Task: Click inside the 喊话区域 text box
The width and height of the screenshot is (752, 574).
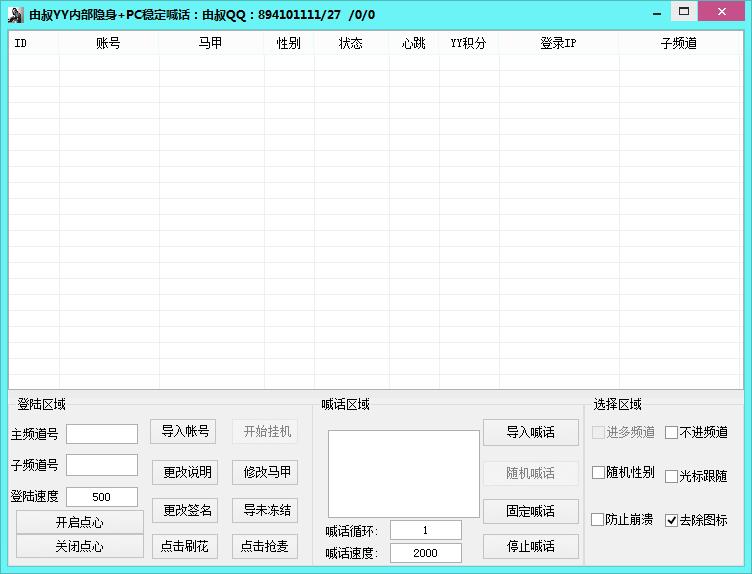Action: click(404, 474)
